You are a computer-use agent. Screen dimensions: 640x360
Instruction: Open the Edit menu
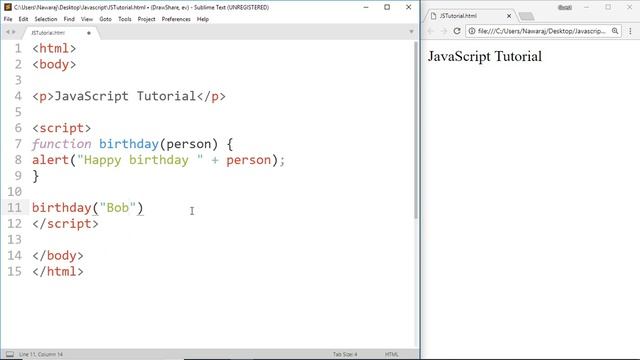pos(23,19)
